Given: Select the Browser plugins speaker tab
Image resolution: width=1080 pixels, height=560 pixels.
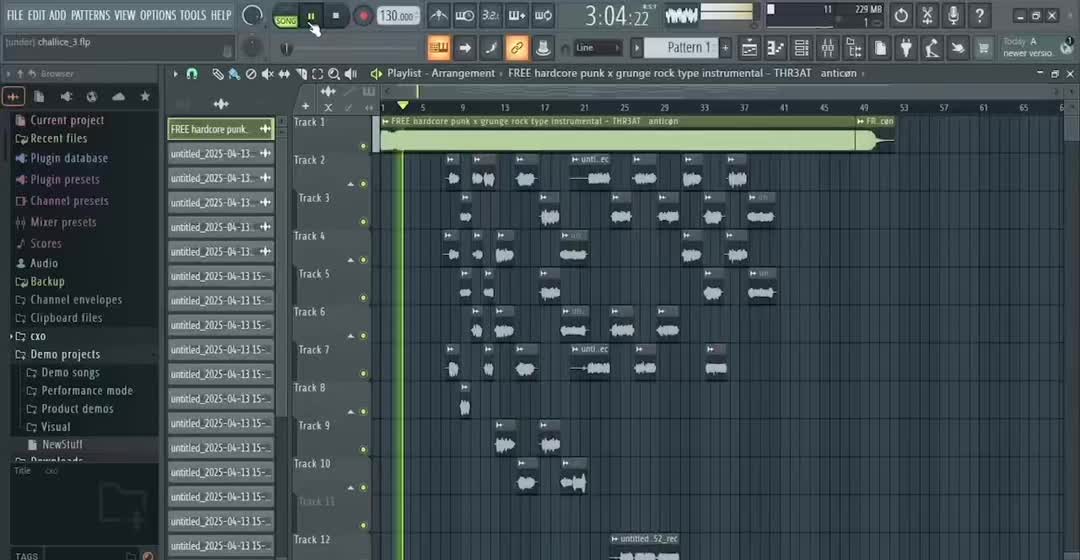Looking at the screenshot, I should point(65,97).
